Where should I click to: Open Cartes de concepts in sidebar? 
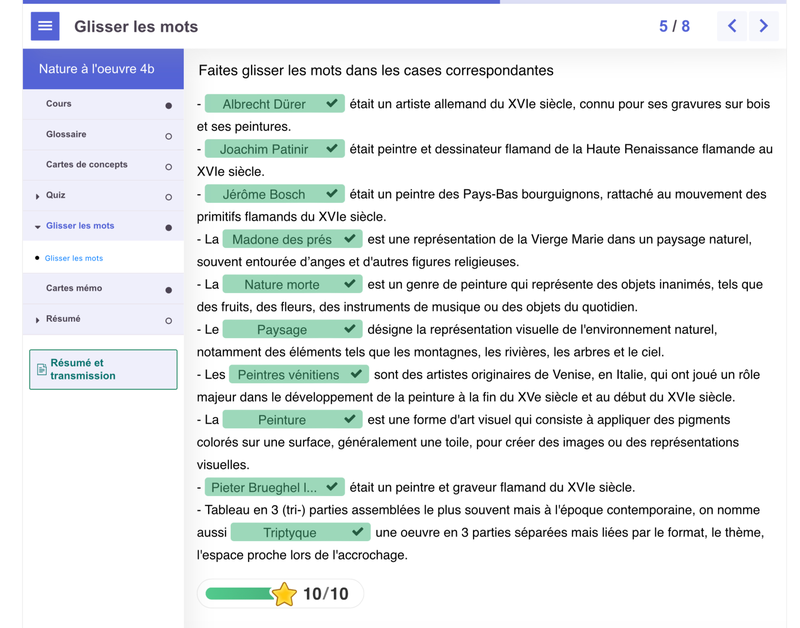tap(86, 165)
